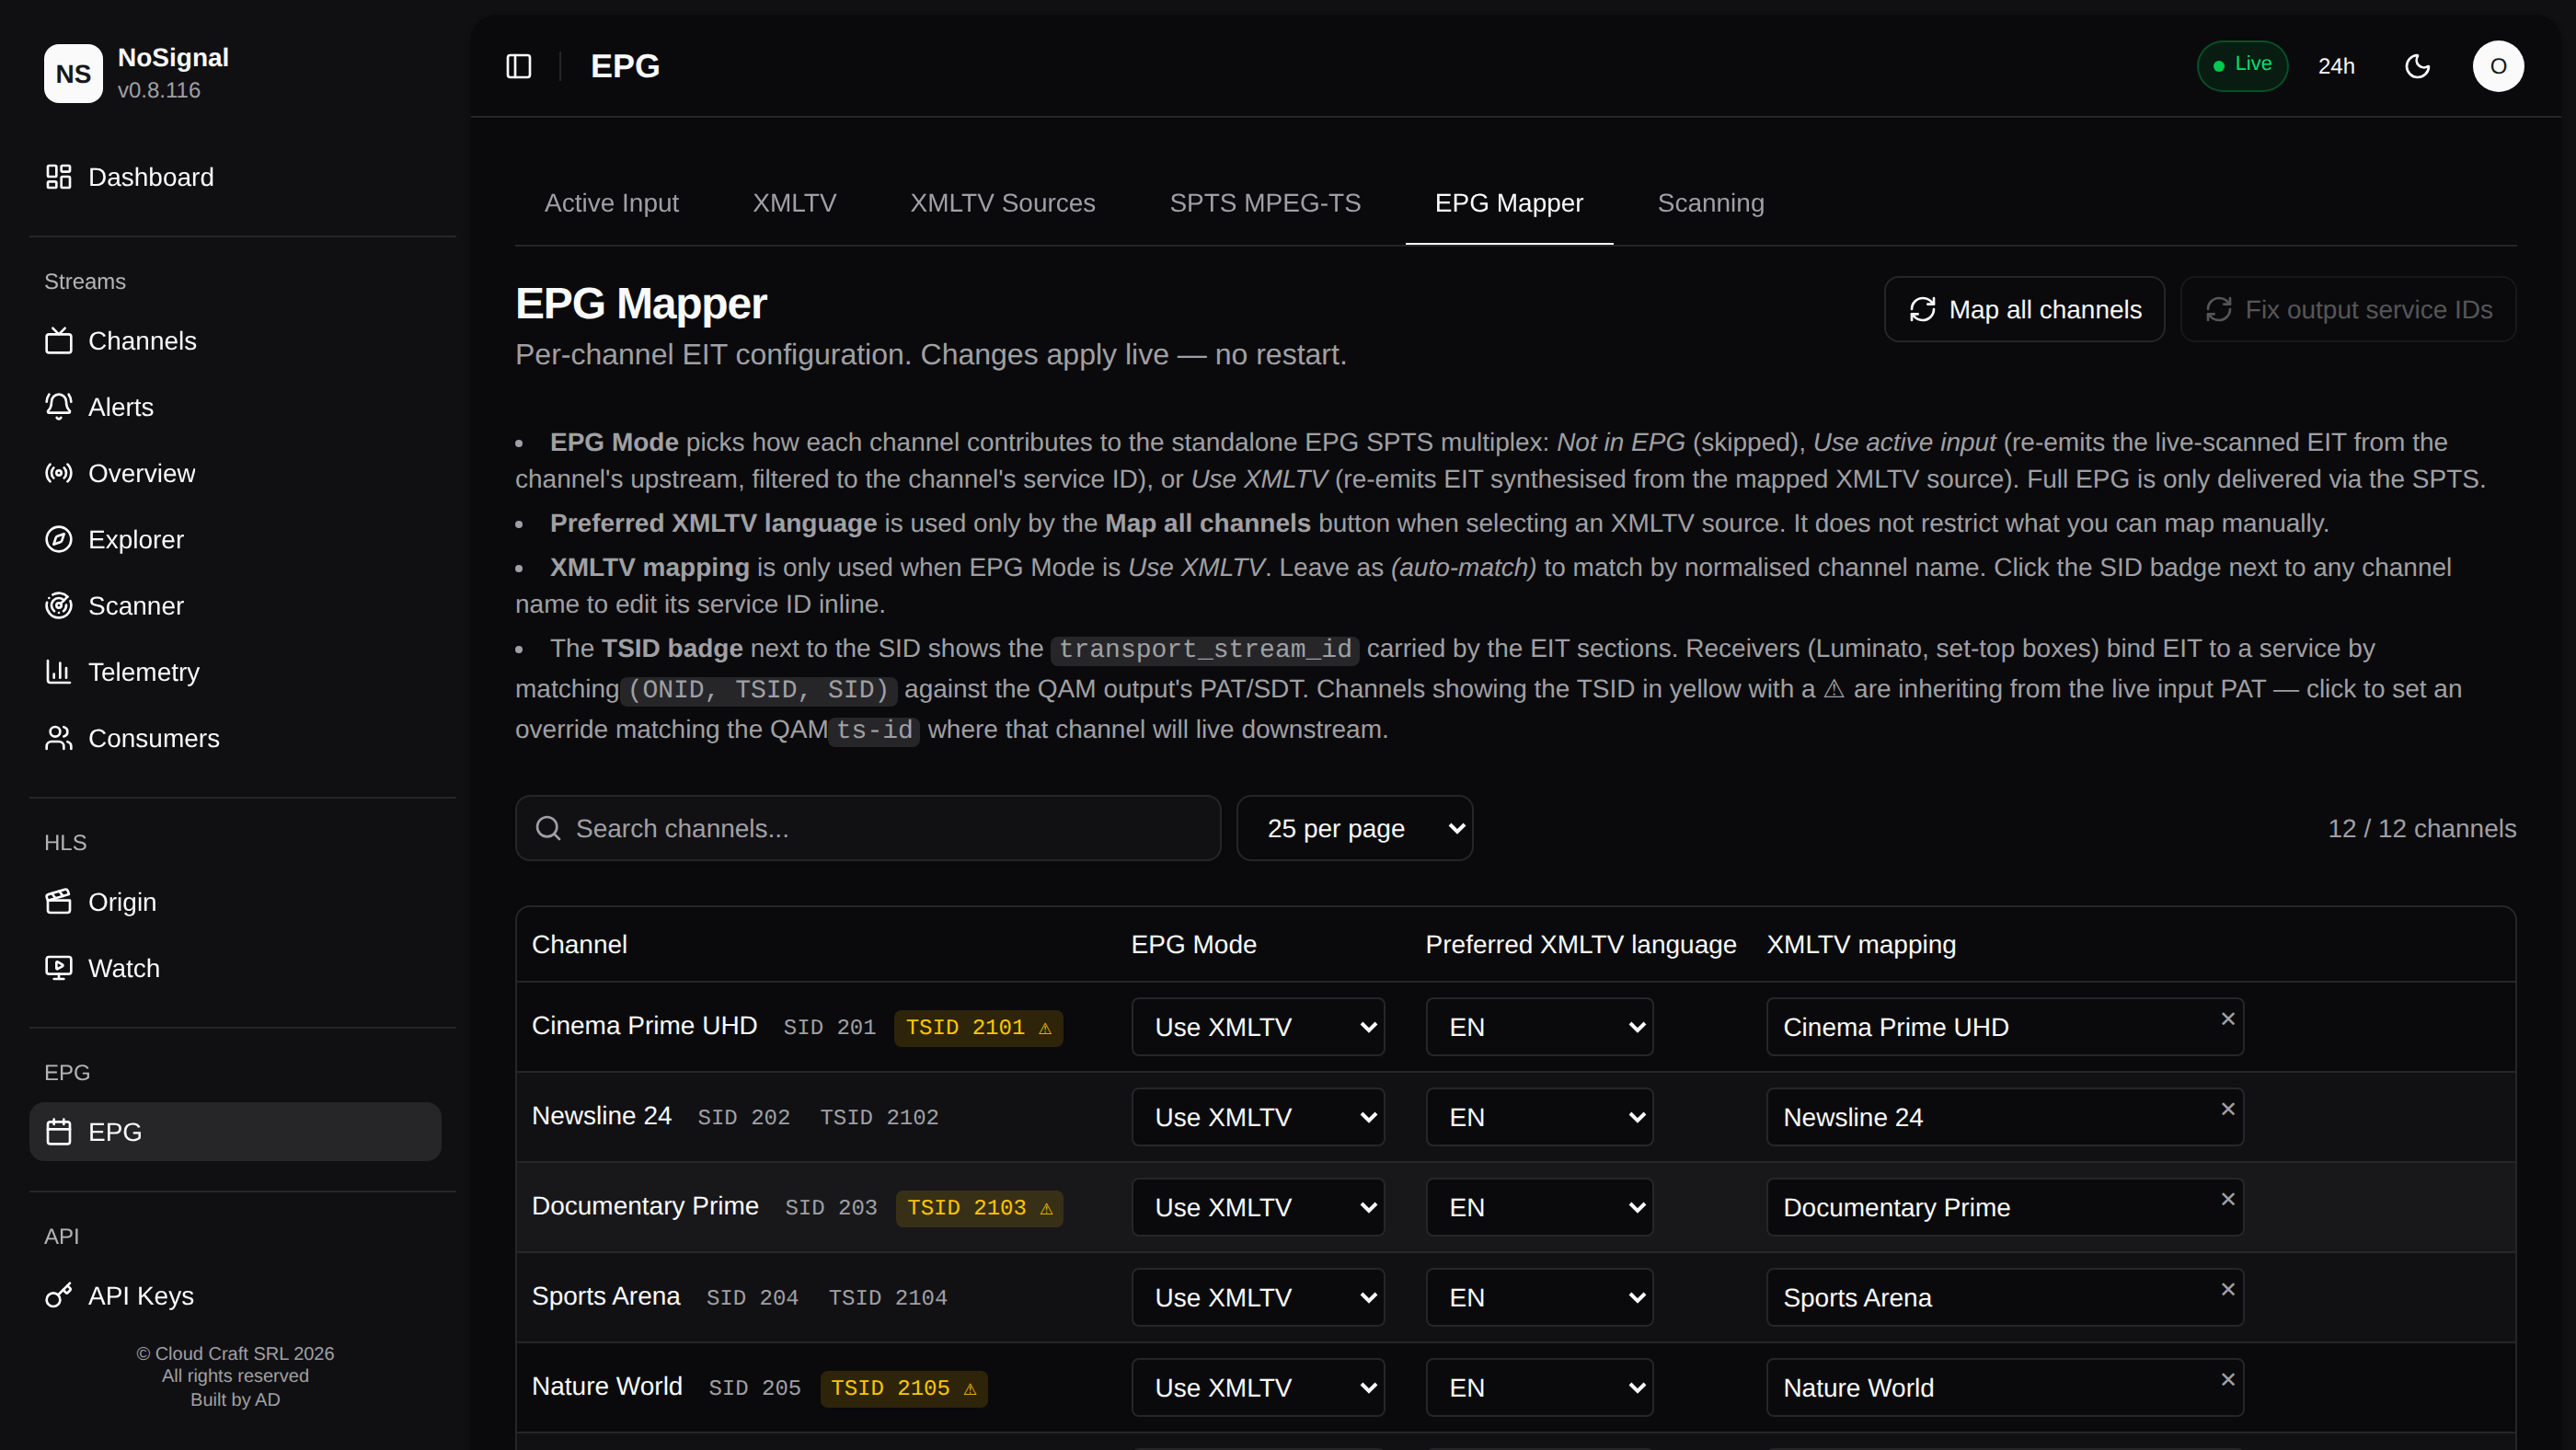
Task: Open Channels page
Action: point(235,341)
